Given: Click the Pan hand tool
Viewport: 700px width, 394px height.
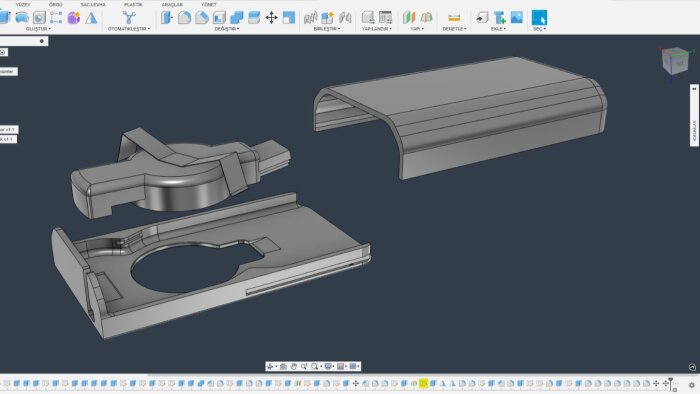Looking at the screenshot, I should click(293, 366).
